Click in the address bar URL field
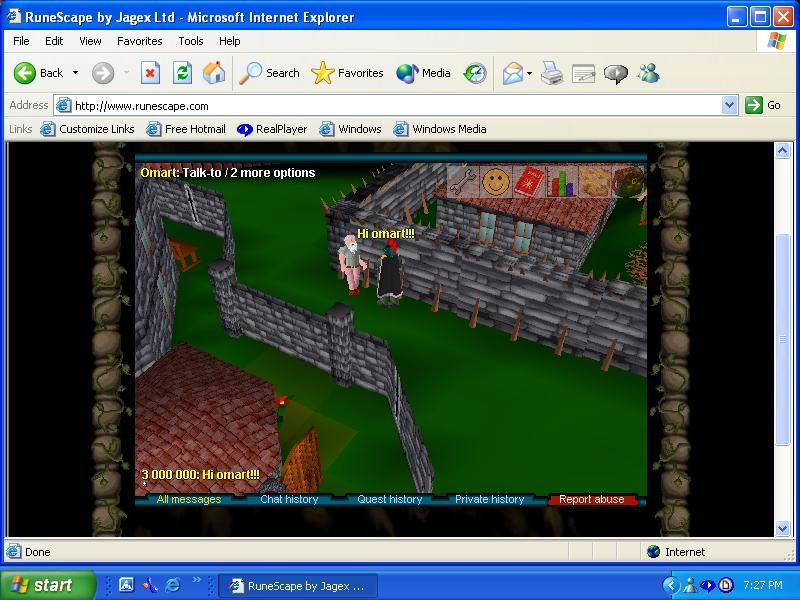This screenshot has height=600, width=800. tap(388, 106)
